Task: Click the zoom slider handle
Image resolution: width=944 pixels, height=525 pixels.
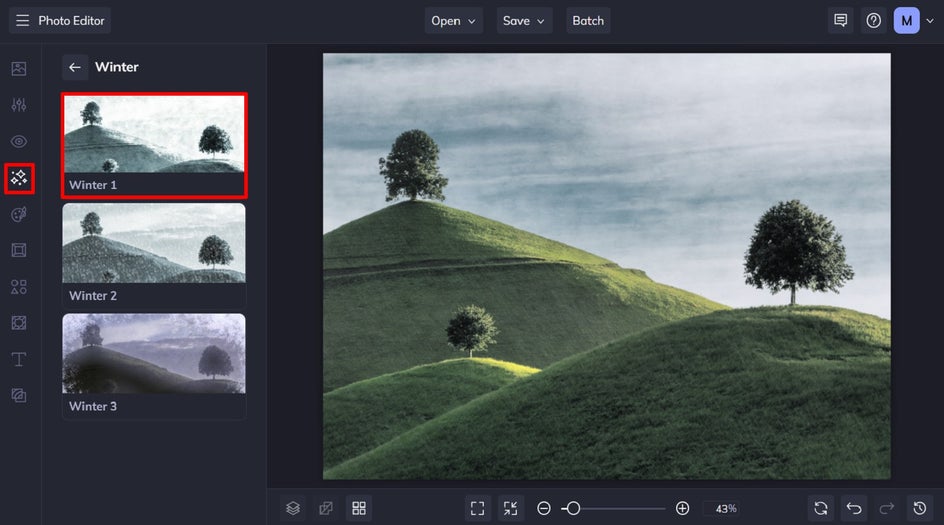Action: [x=573, y=508]
